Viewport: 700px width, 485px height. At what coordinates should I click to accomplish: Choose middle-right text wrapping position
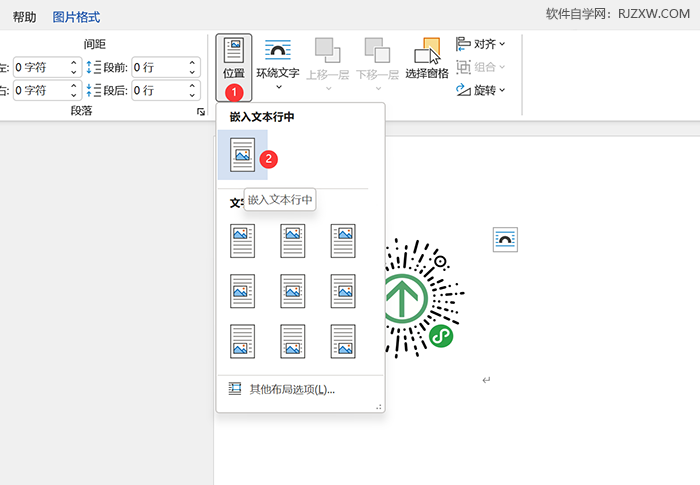[x=343, y=291]
